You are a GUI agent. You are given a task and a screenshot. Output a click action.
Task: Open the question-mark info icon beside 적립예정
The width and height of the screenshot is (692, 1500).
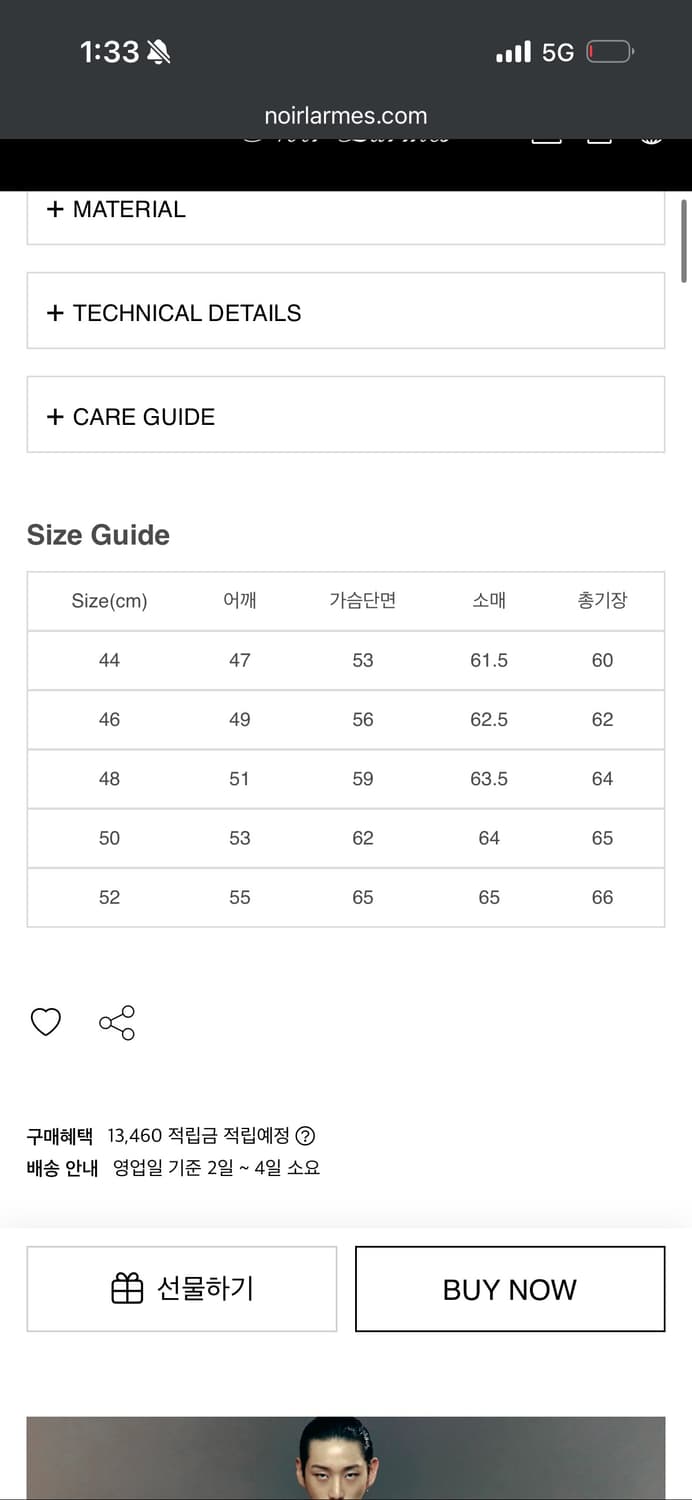pos(306,1135)
